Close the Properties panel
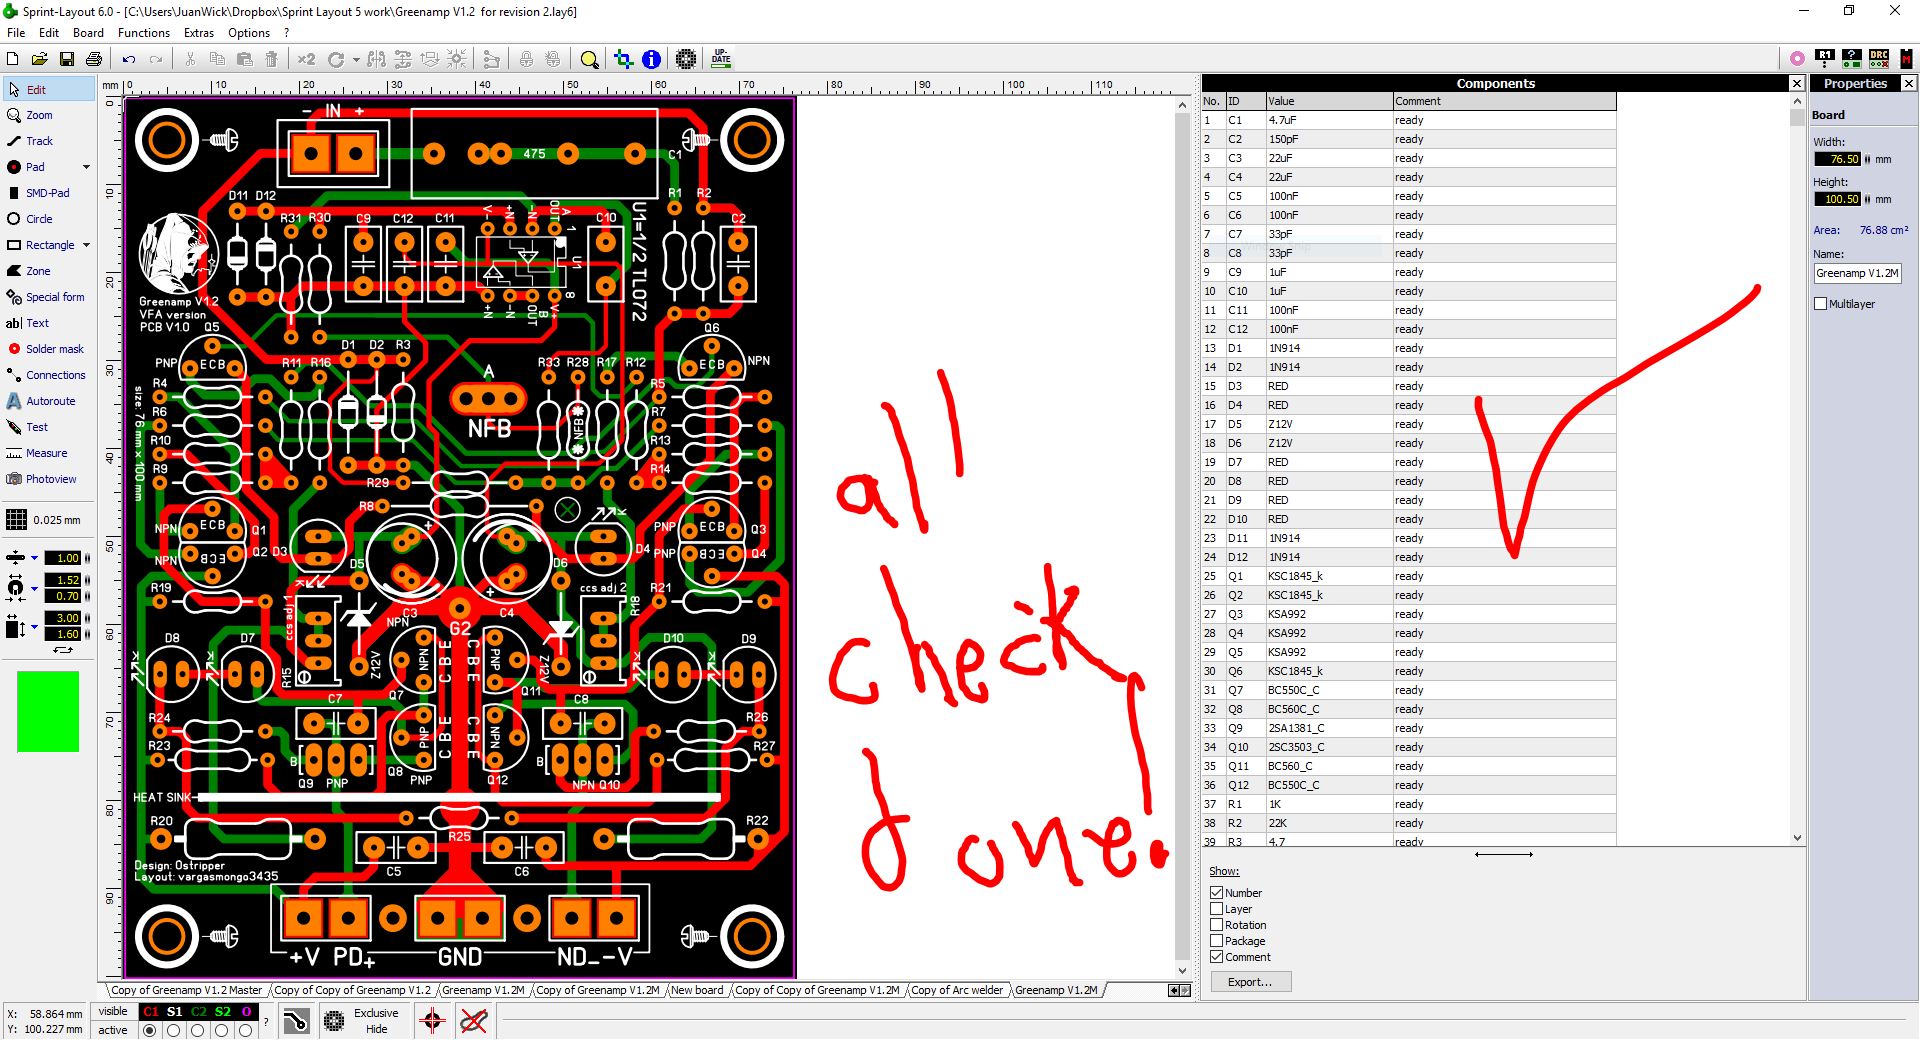1920x1040 pixels. click(1909, 84)
